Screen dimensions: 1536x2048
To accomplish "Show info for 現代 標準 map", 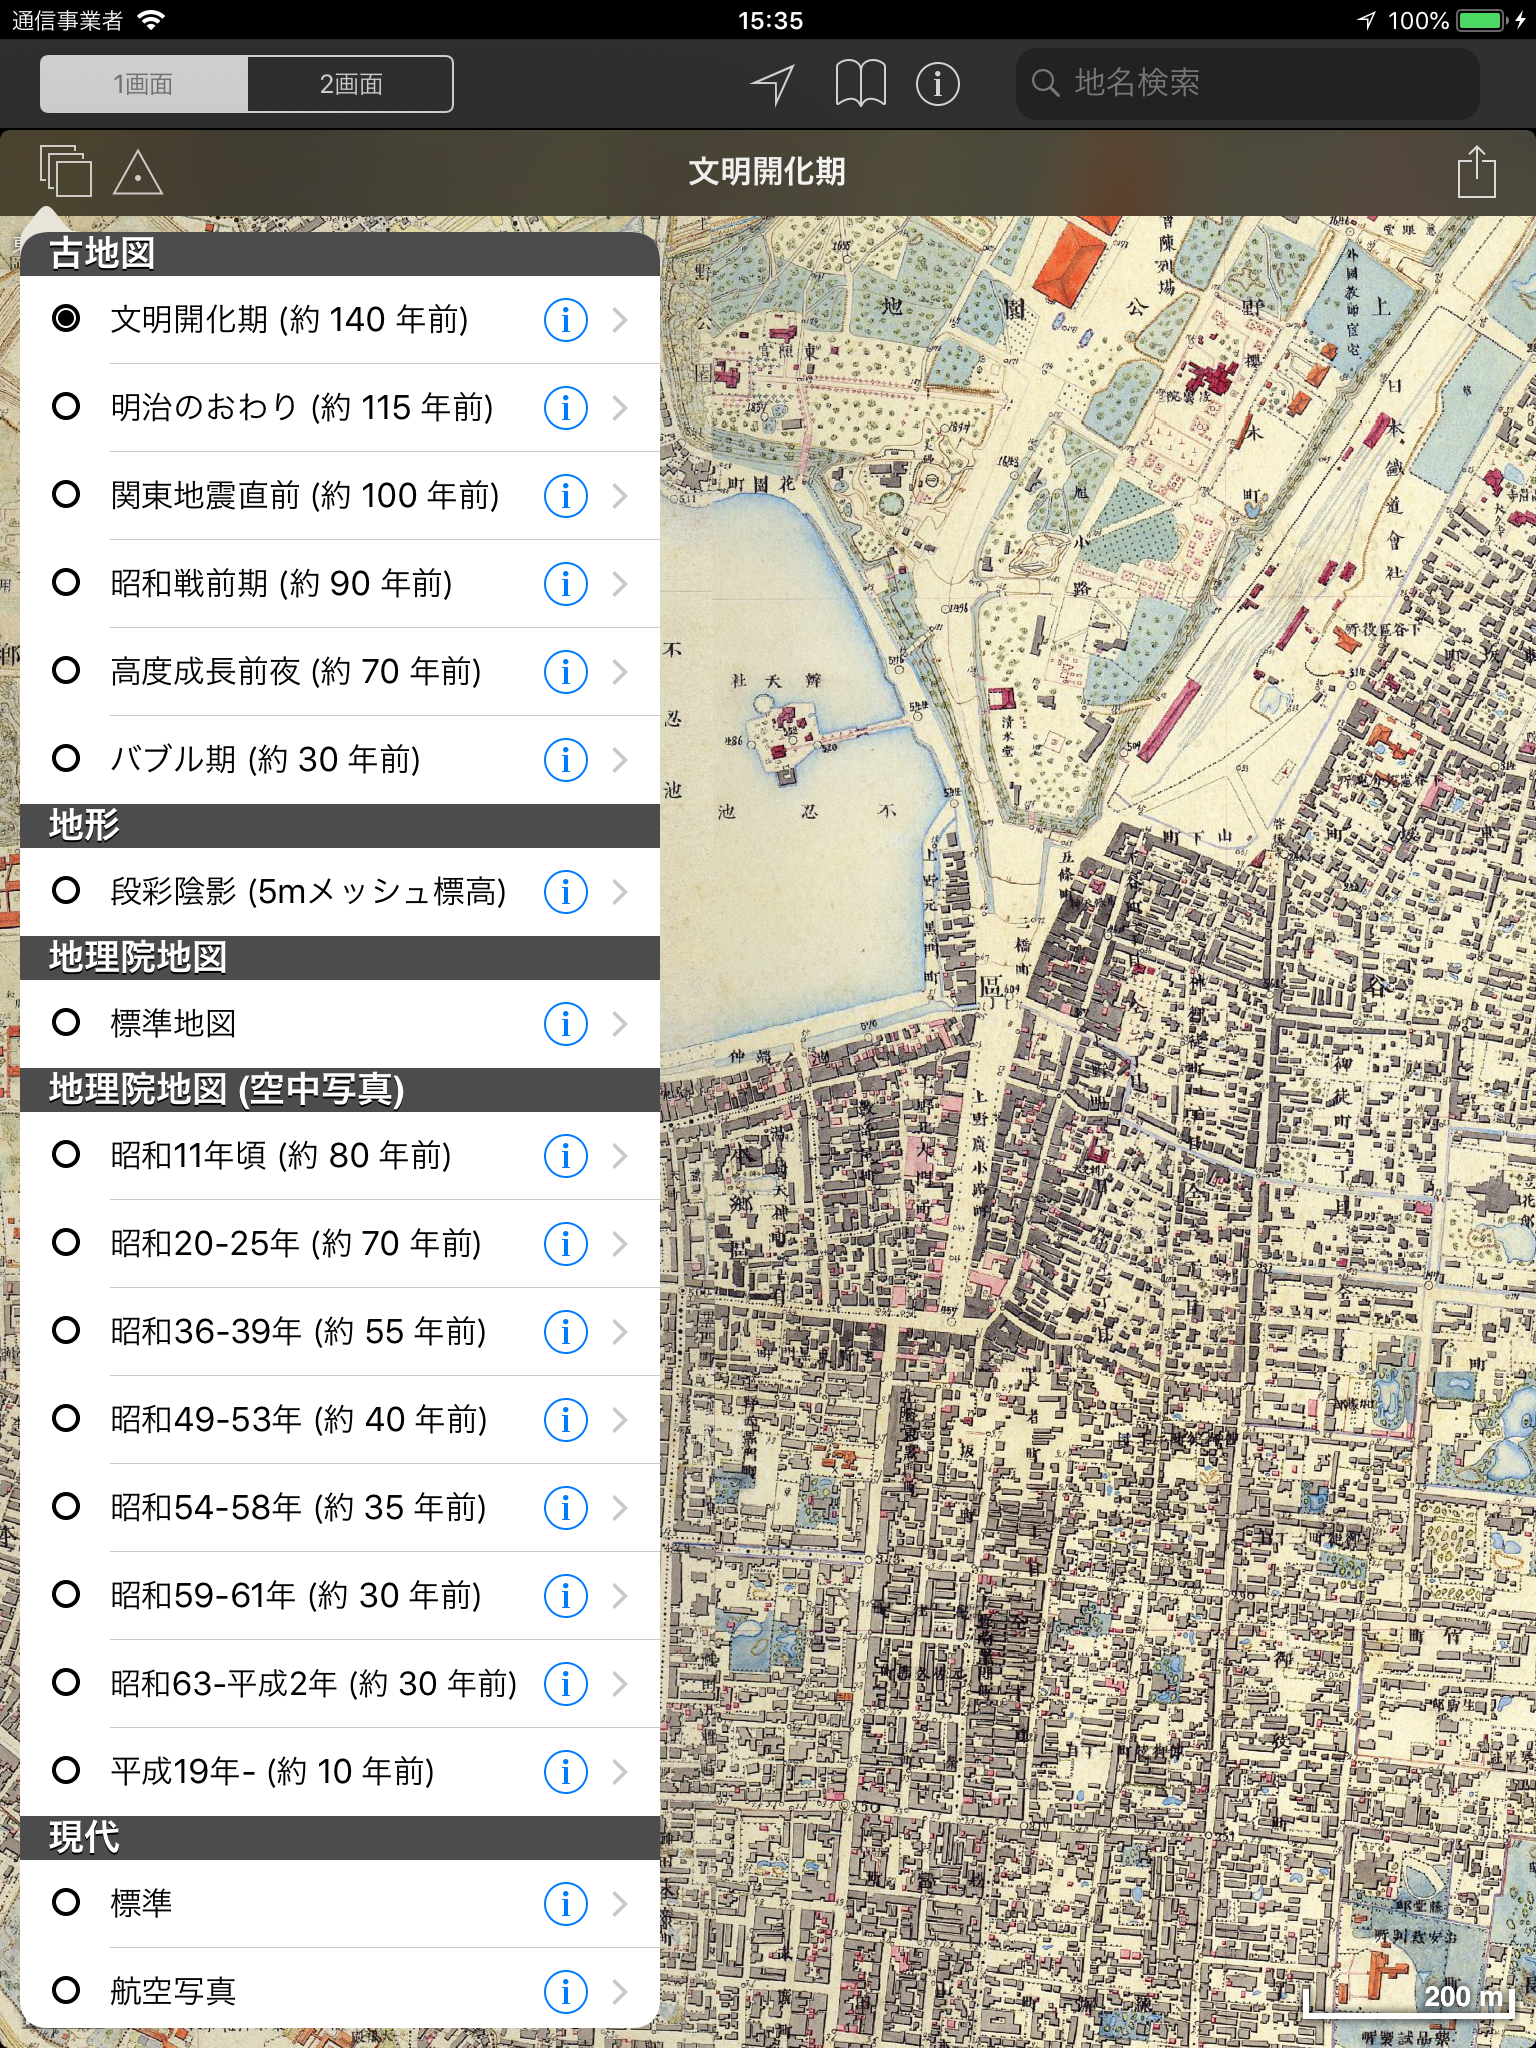I will (x=566, y=1904).
